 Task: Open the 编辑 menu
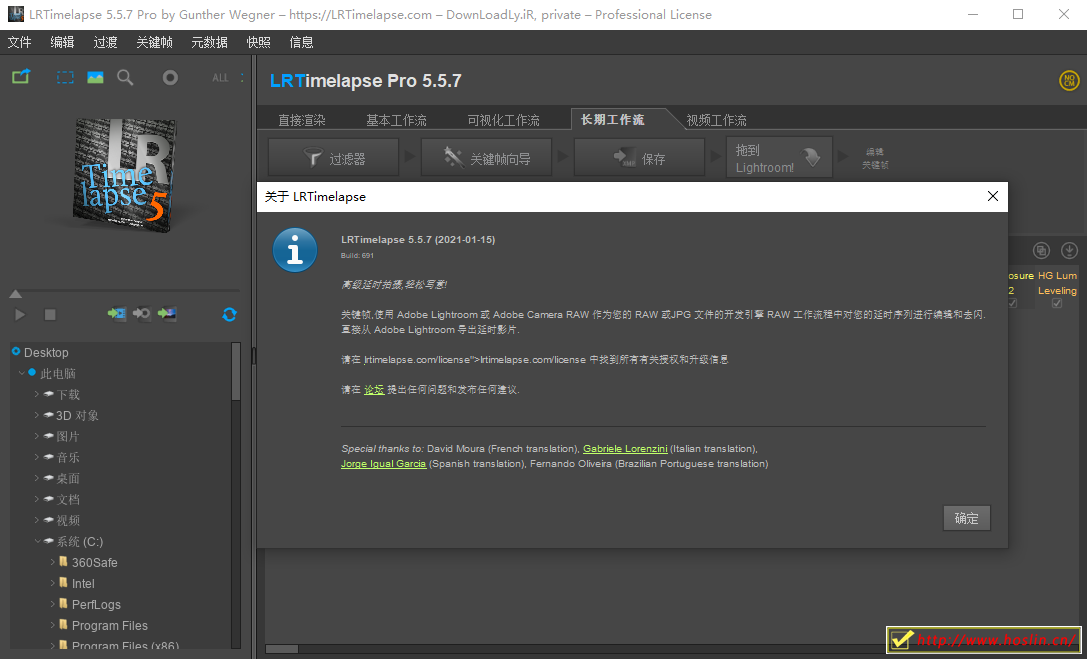click(62, 42)
